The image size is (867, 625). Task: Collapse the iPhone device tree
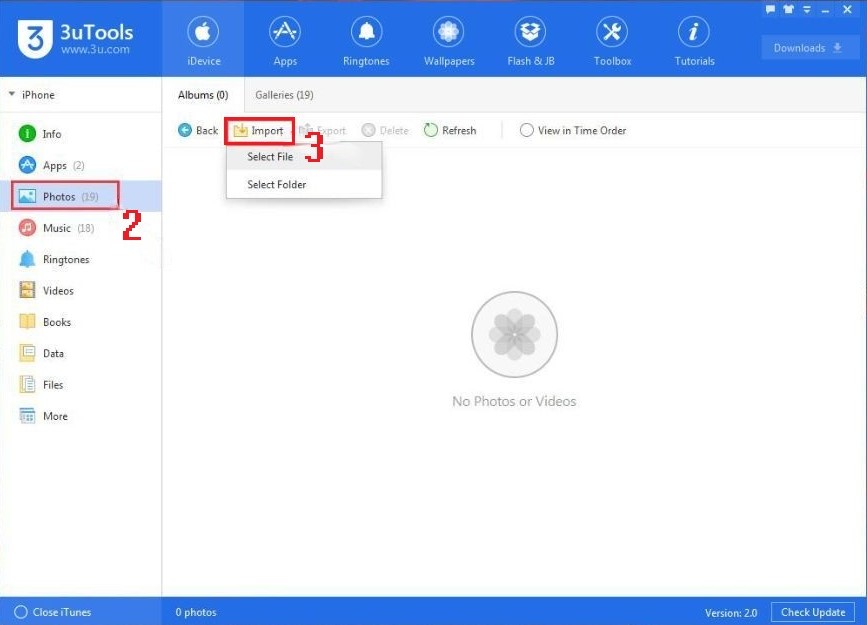point(12,95)
